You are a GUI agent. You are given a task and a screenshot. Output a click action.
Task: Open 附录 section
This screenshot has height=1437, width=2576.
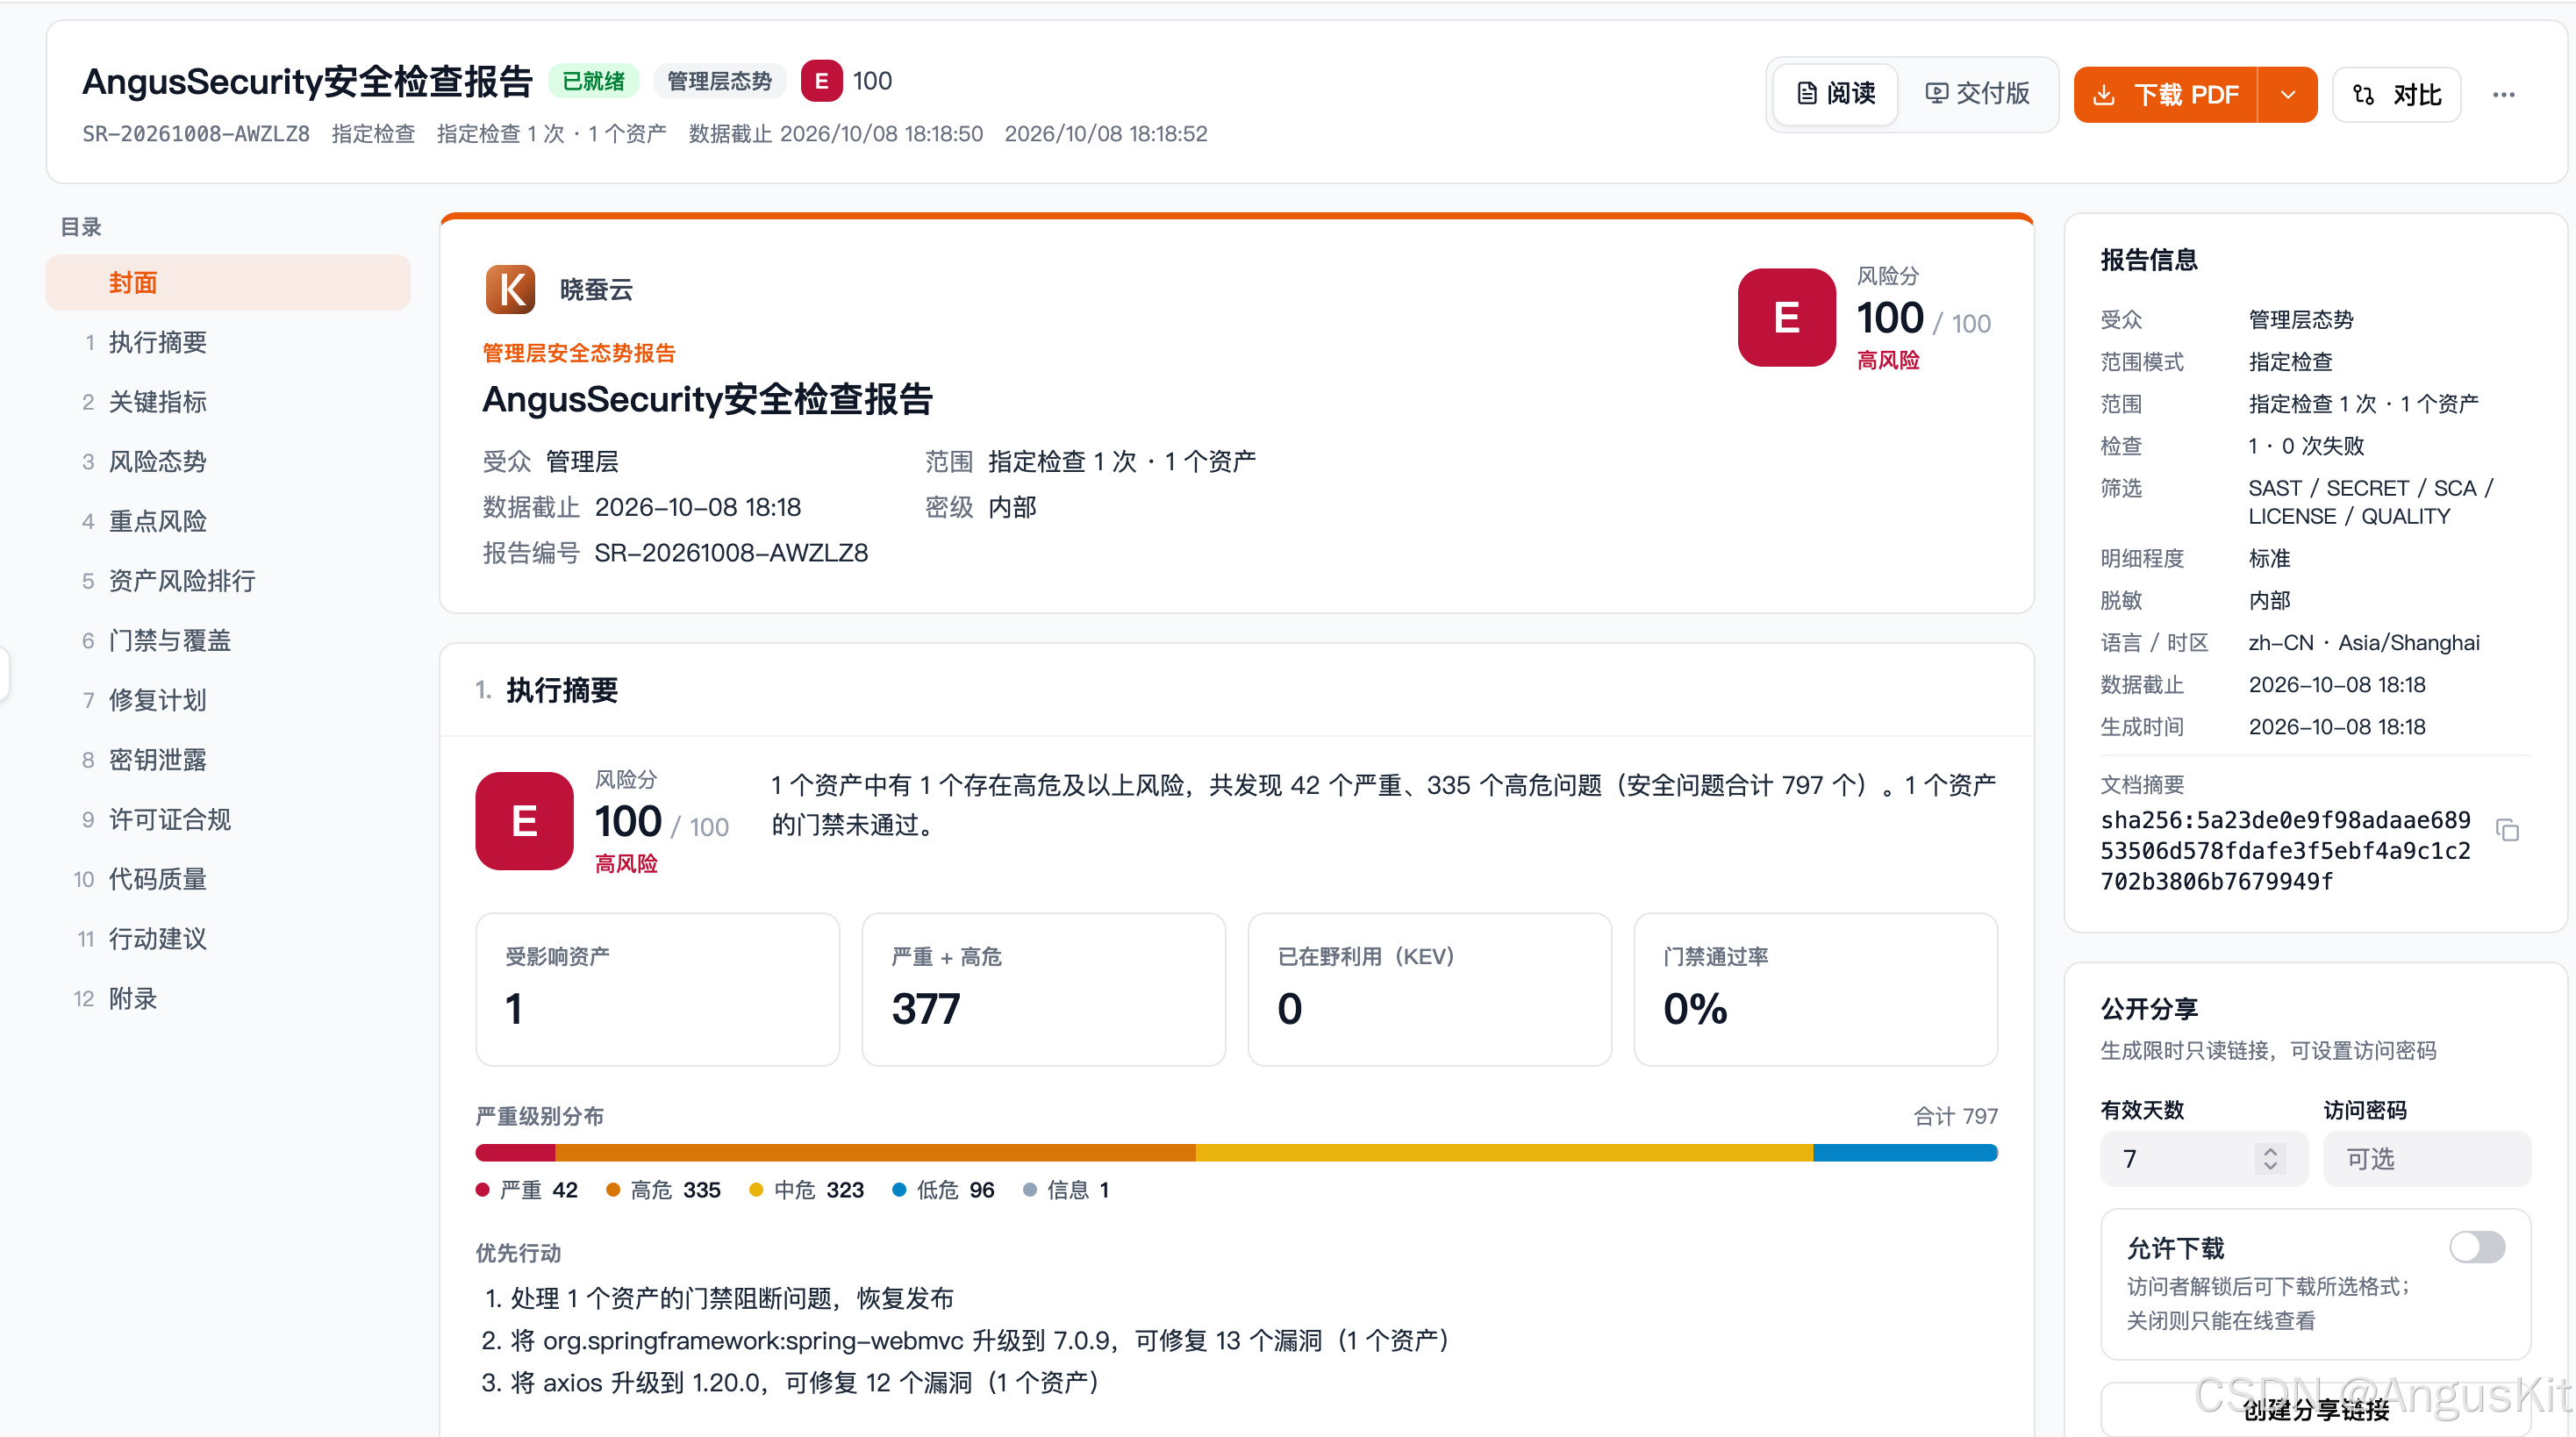228,999
